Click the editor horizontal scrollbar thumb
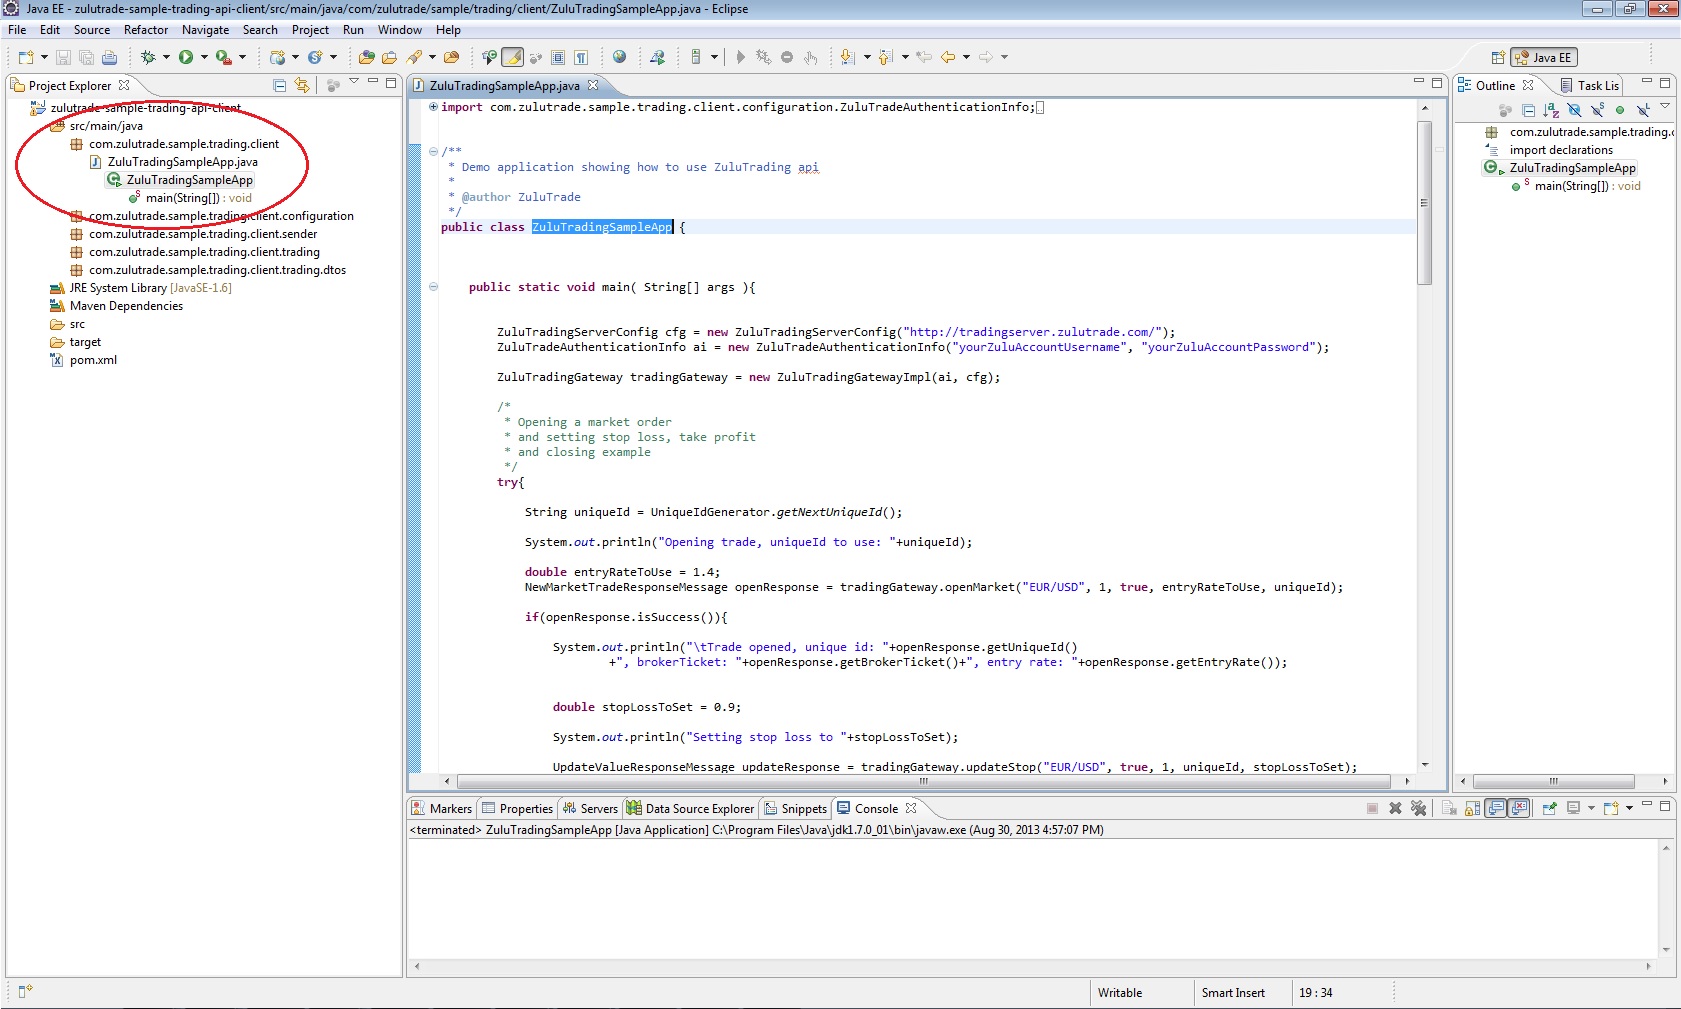 pos(923,781)
